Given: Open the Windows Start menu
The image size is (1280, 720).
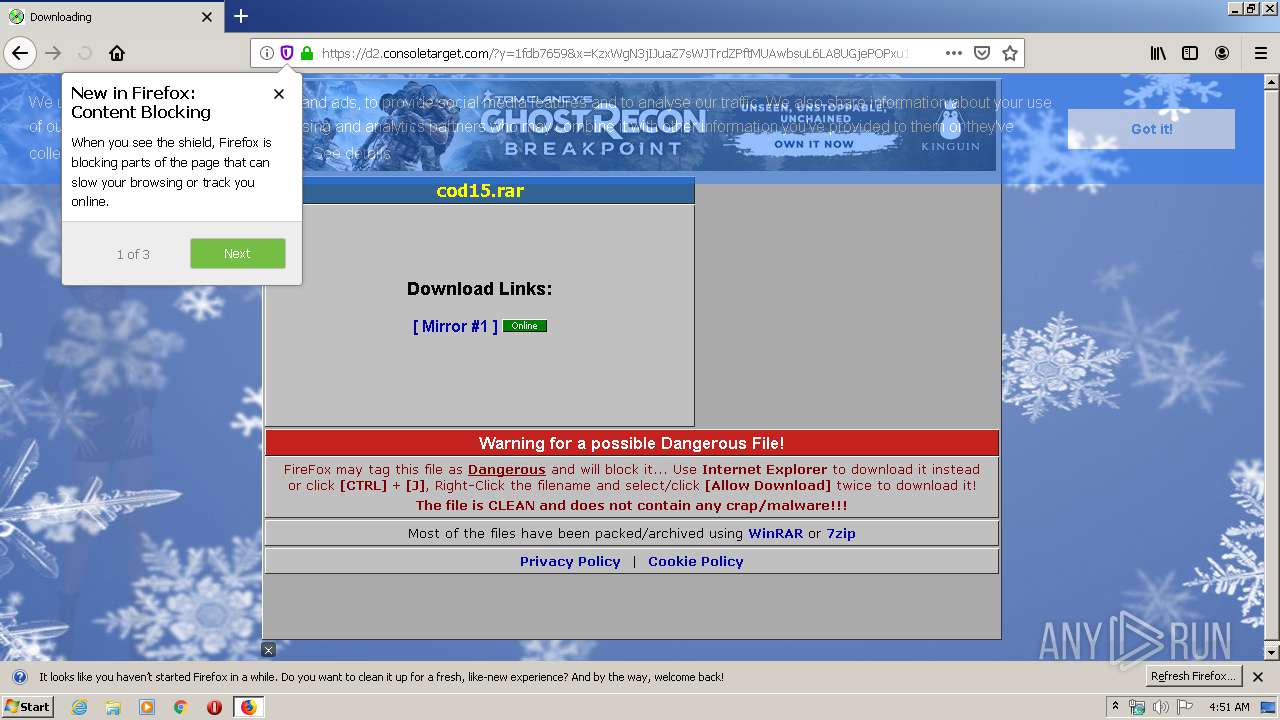Looking at the screenshot, I should pyautogui.click(x=27, y=706).
